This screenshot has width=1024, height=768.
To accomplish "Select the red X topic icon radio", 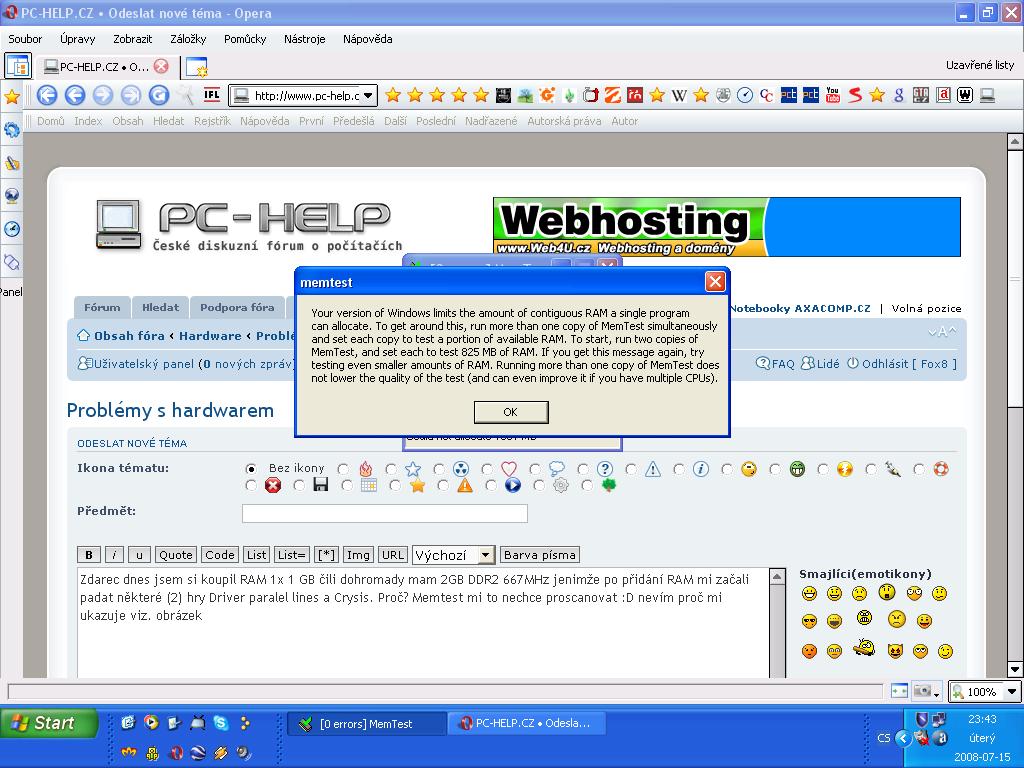I will pyautogui.click(x=251, y=485).
